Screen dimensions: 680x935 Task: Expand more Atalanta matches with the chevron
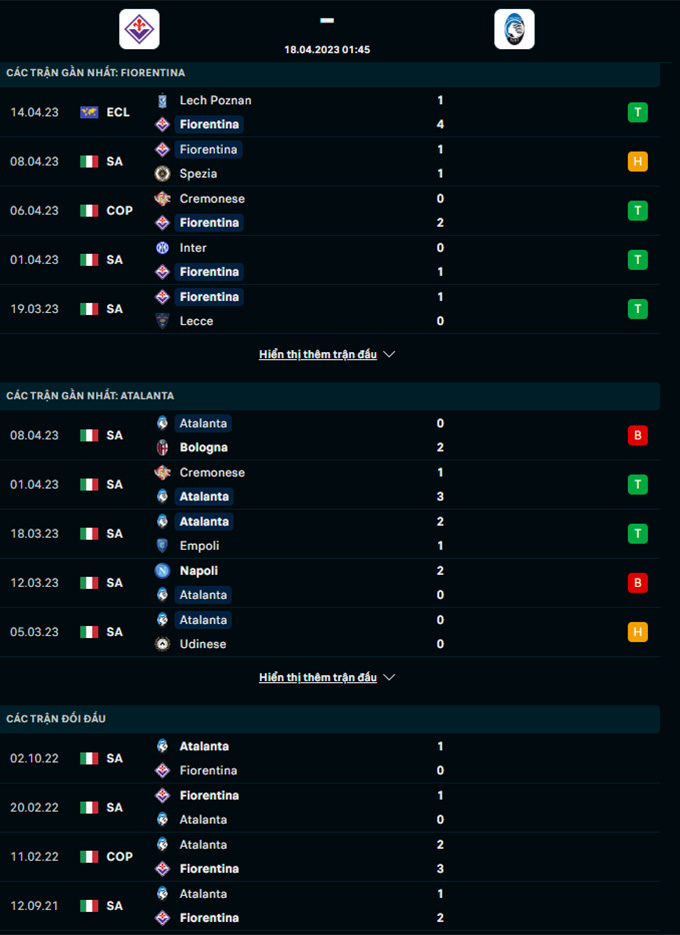point(389,677)
